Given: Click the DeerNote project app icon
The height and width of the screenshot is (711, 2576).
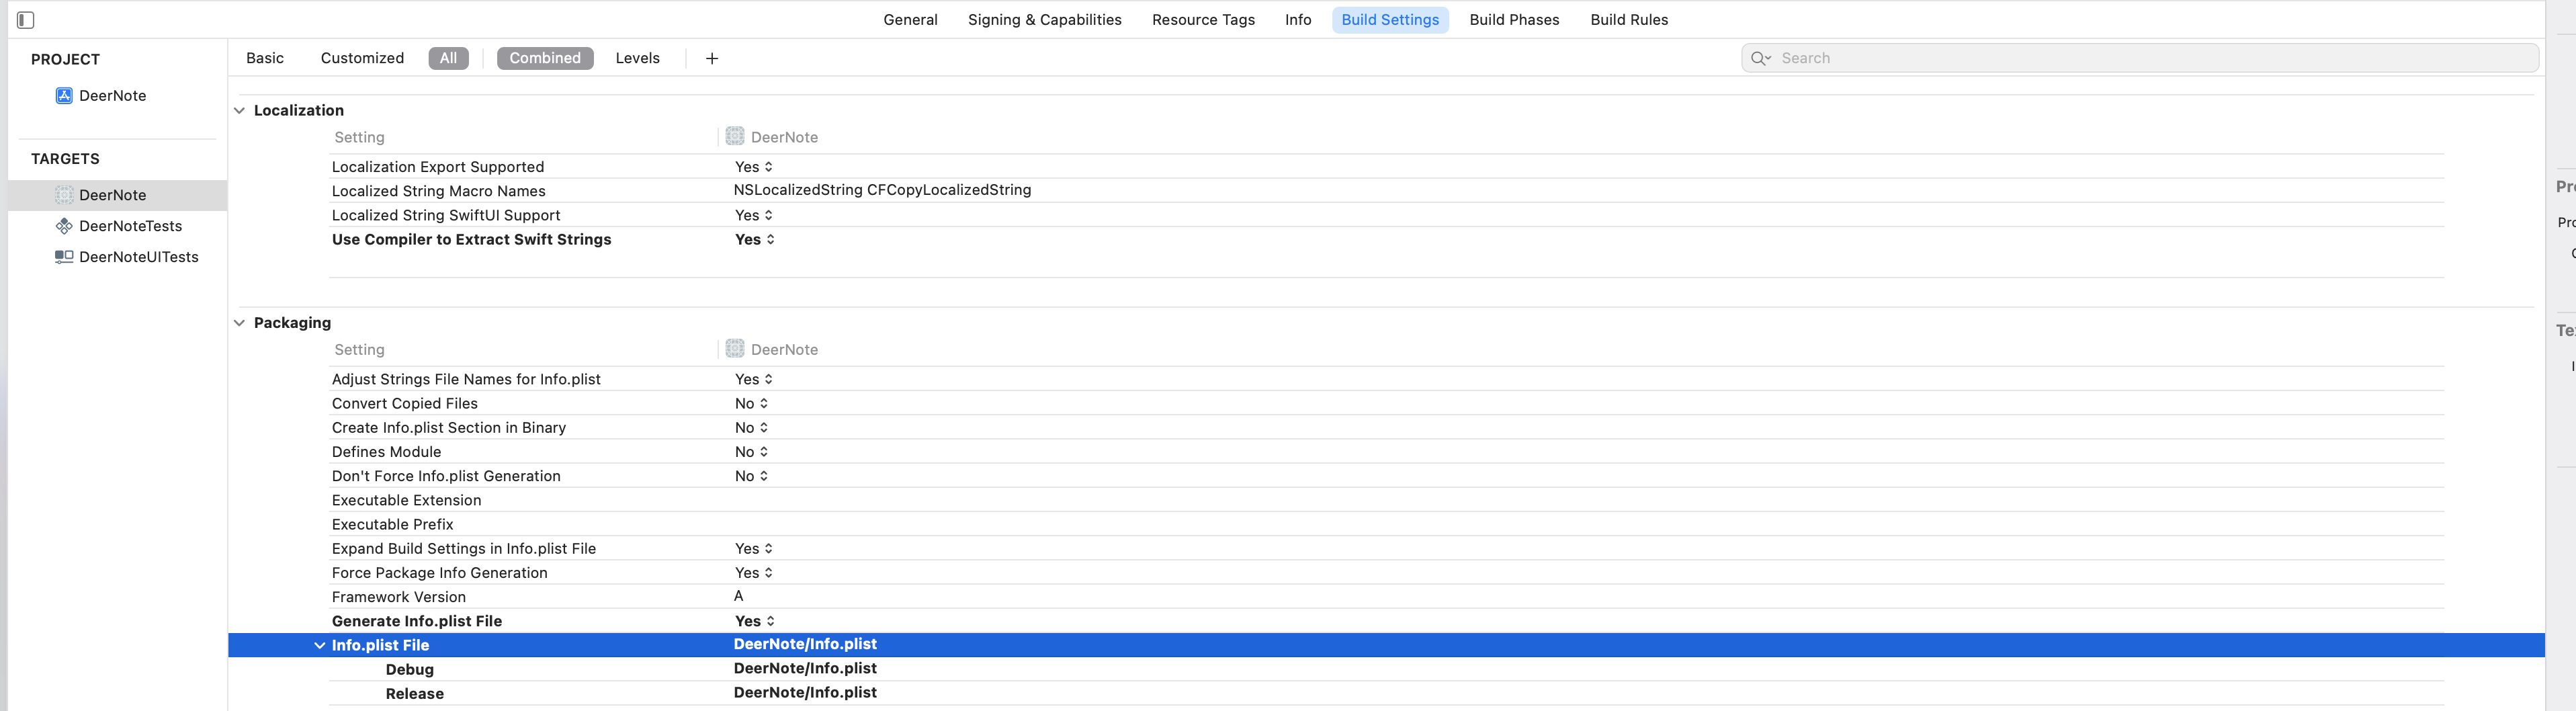Looking at the screenshot, I should point(64,96).
